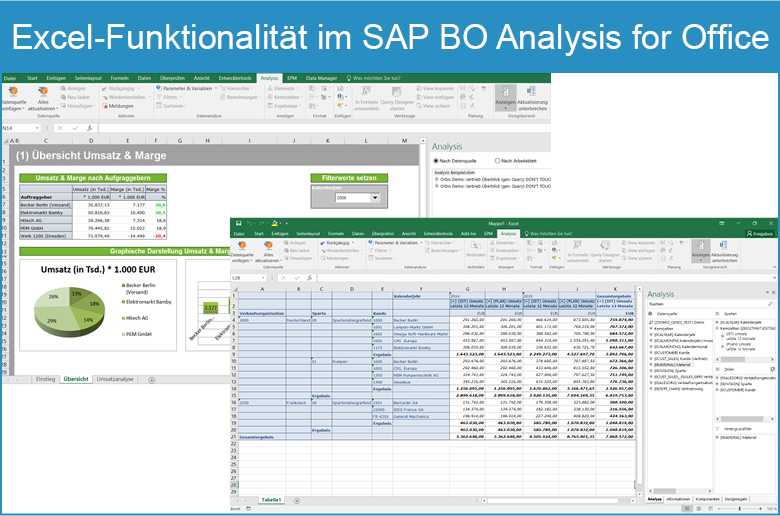Screen dimensions: 780x516
Task: Expand the [0CALYEAR] Kalenderjahr node under Datenquelle
Action: pyautogui.click(x=651, y=334)
